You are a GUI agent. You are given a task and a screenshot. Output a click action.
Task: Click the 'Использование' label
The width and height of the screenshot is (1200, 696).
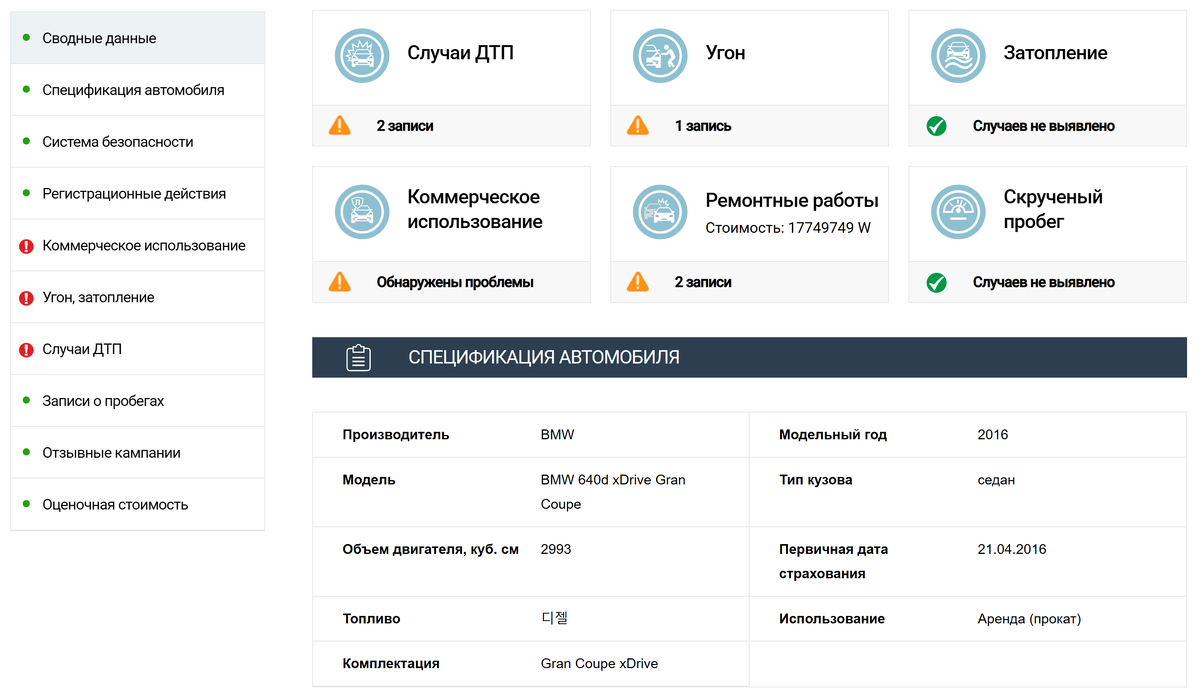(832, 619)
